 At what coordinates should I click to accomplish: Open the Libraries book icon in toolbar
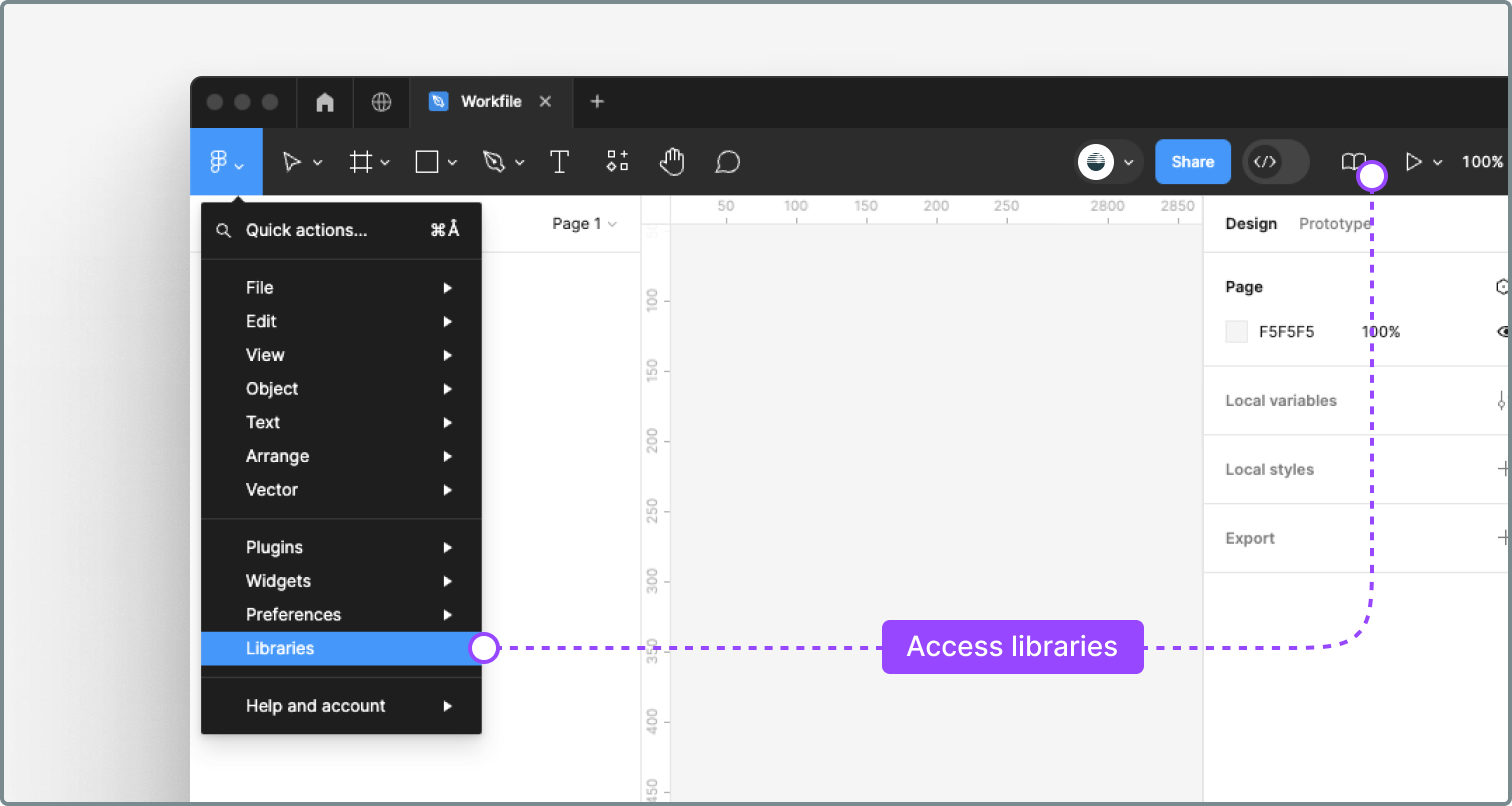click(1352, 161)
